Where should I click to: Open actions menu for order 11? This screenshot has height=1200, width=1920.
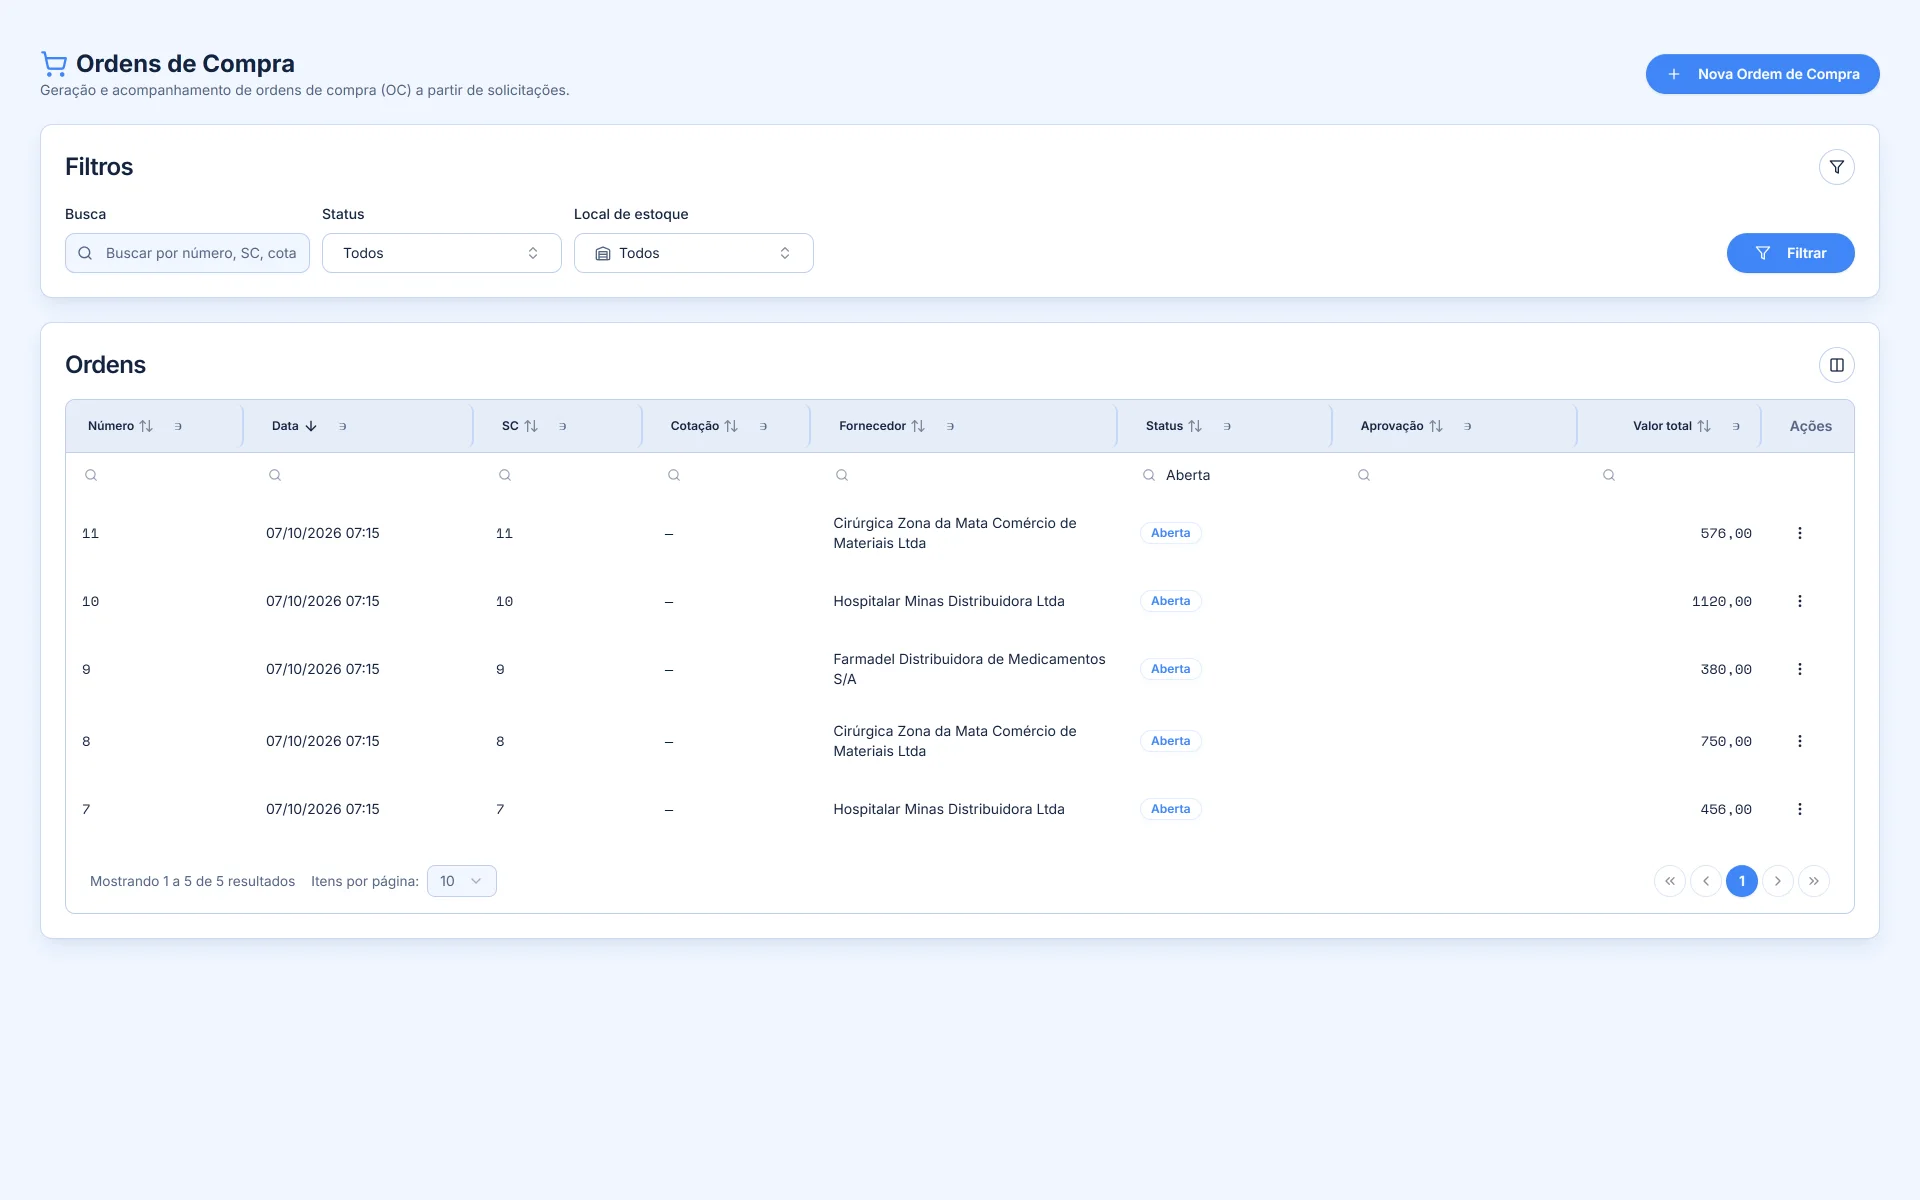click(x=1799, y=533)
